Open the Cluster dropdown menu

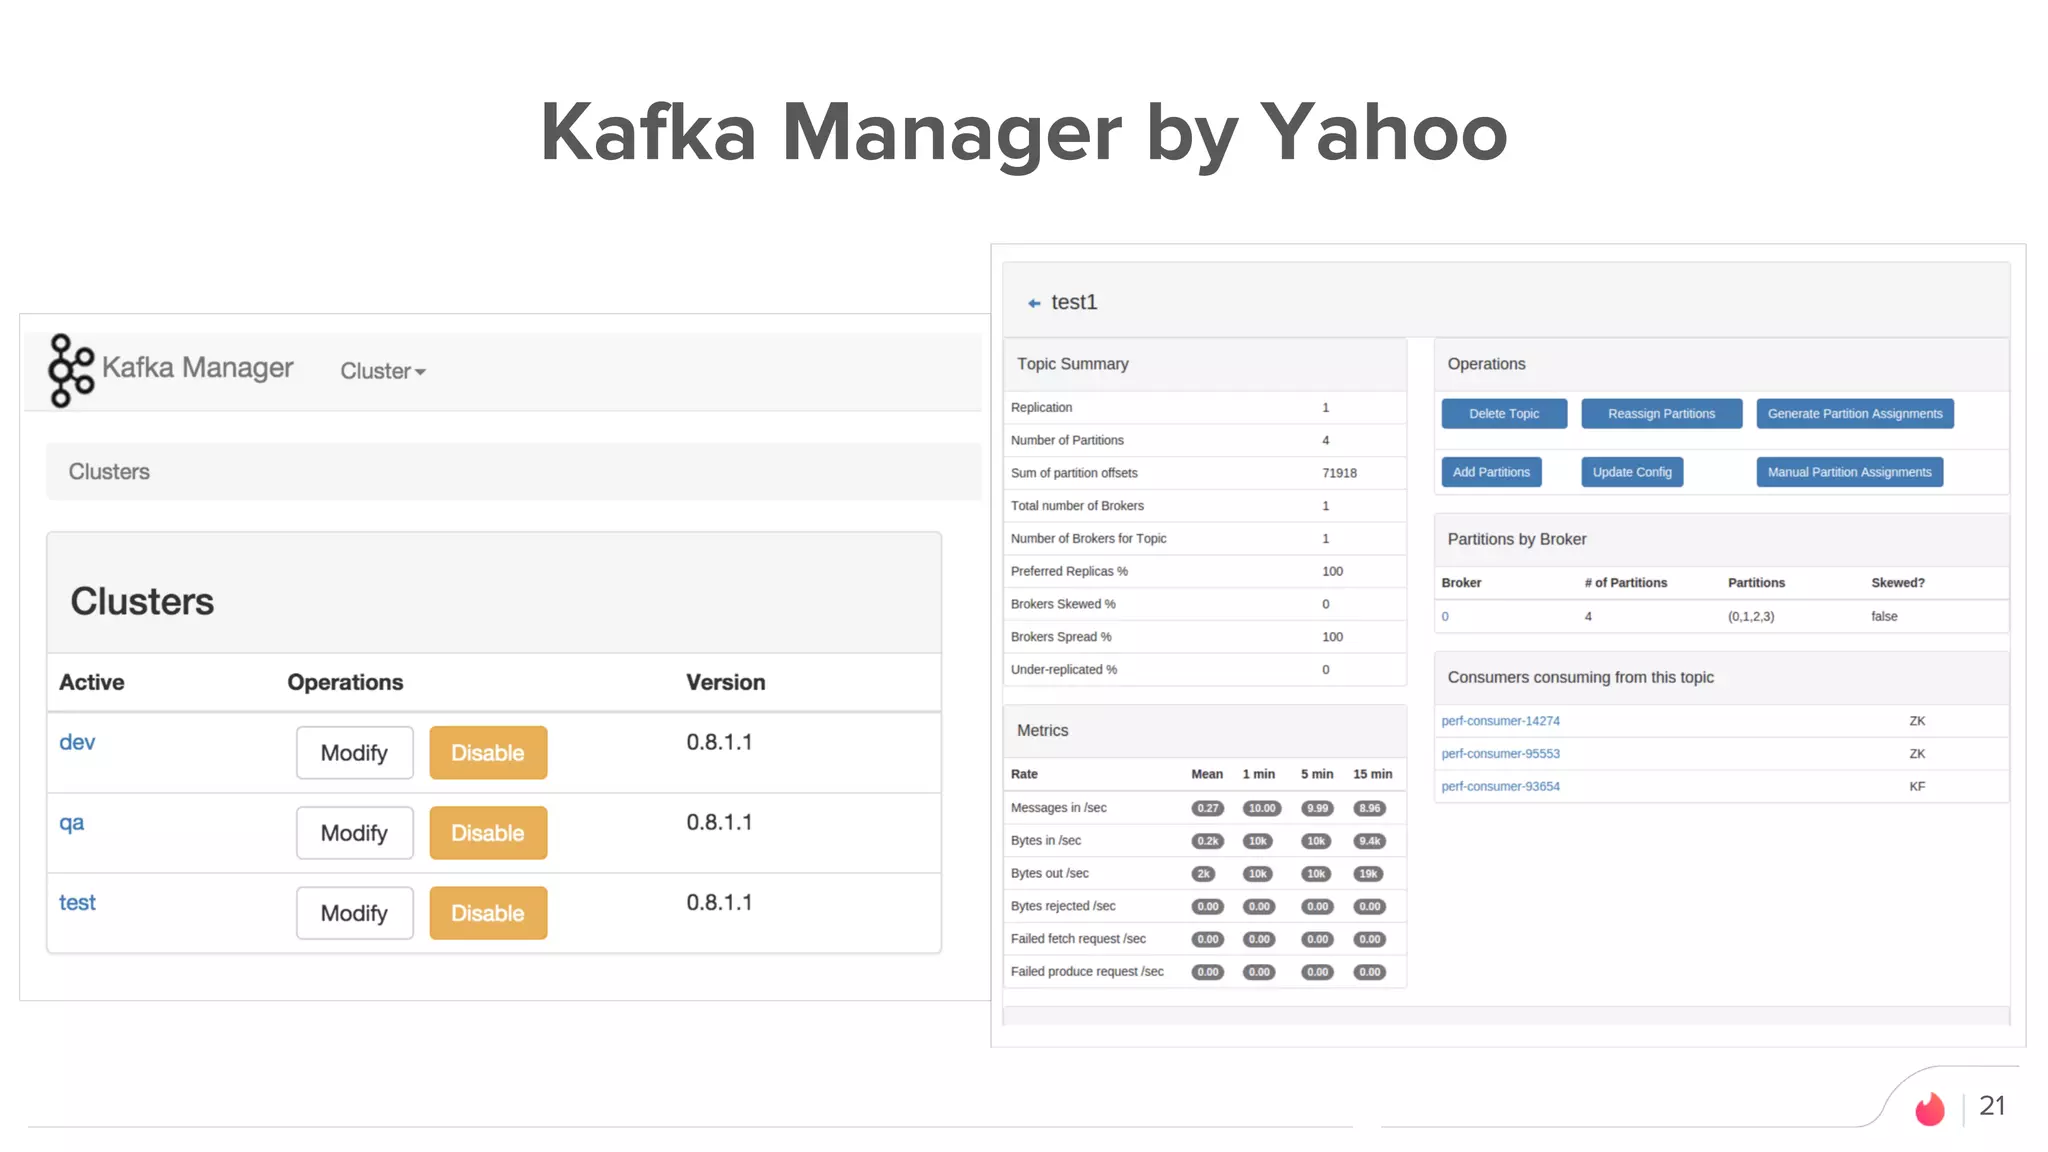coord(383,371)
